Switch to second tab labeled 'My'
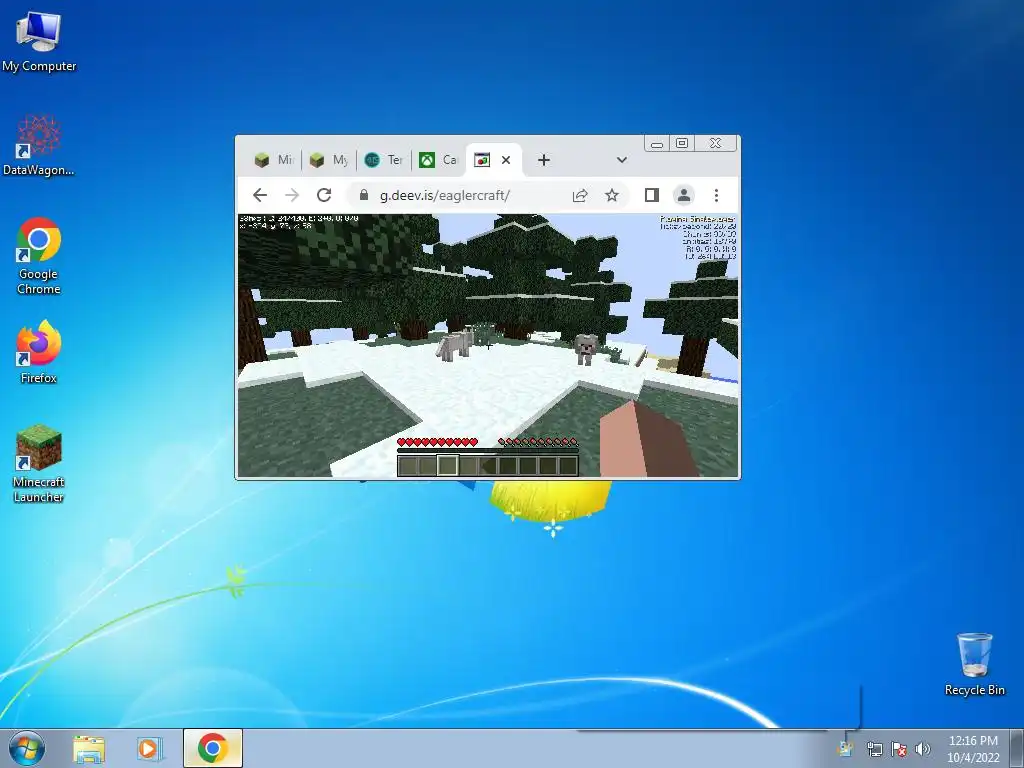1024x768 pixels. 329,160
